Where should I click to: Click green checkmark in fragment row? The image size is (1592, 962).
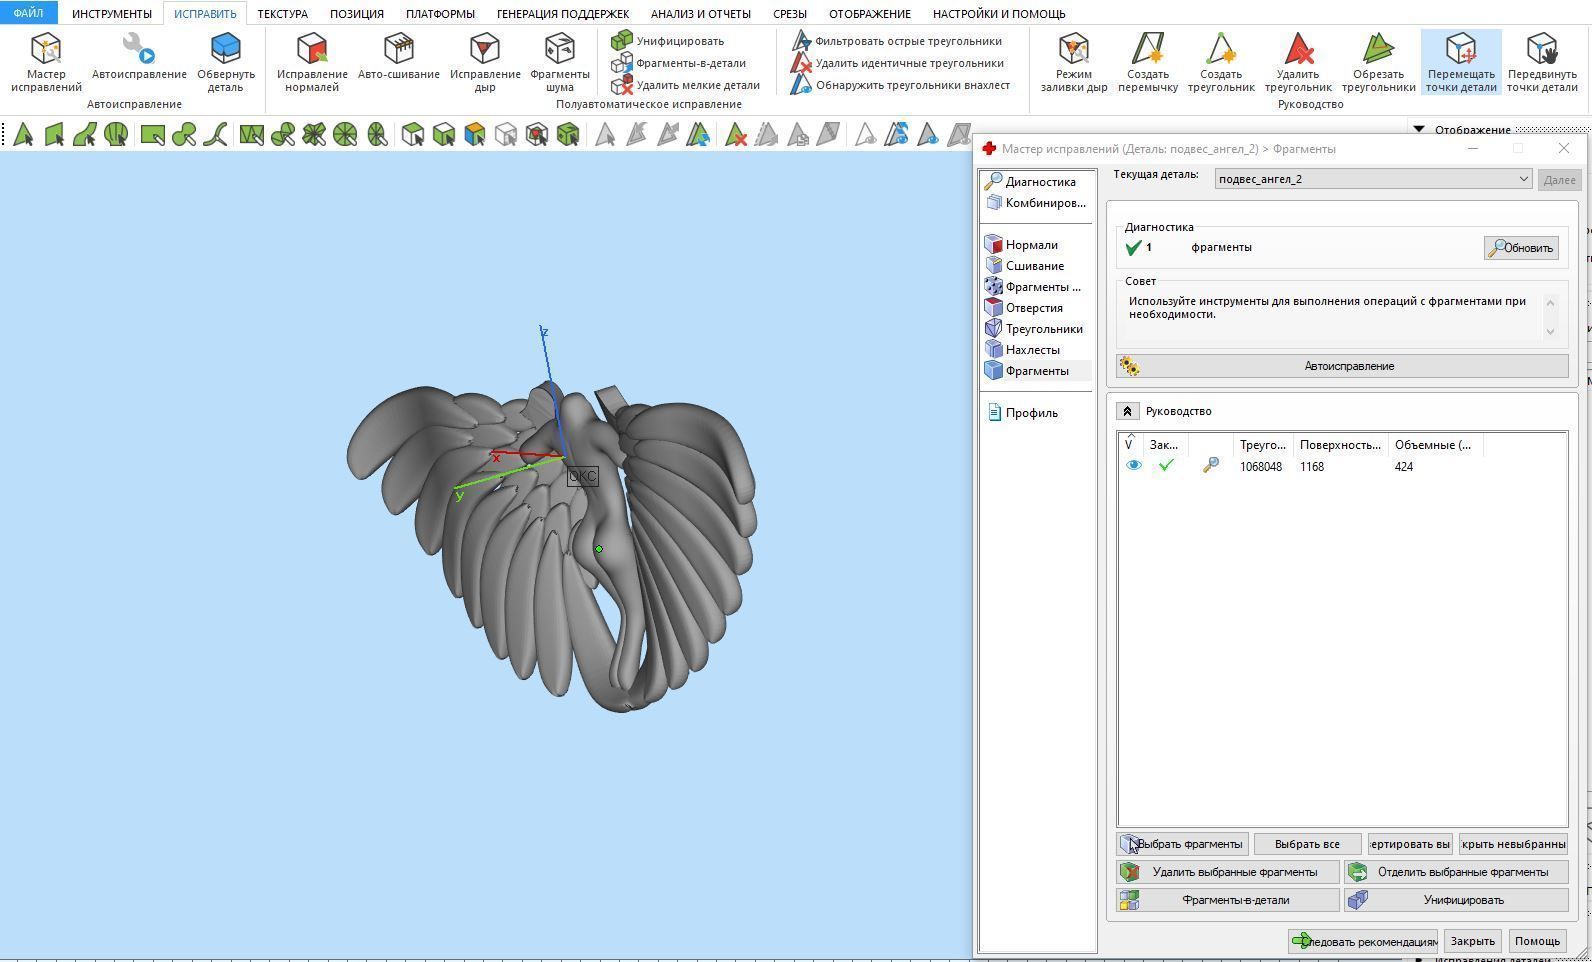coord(1166,466)
